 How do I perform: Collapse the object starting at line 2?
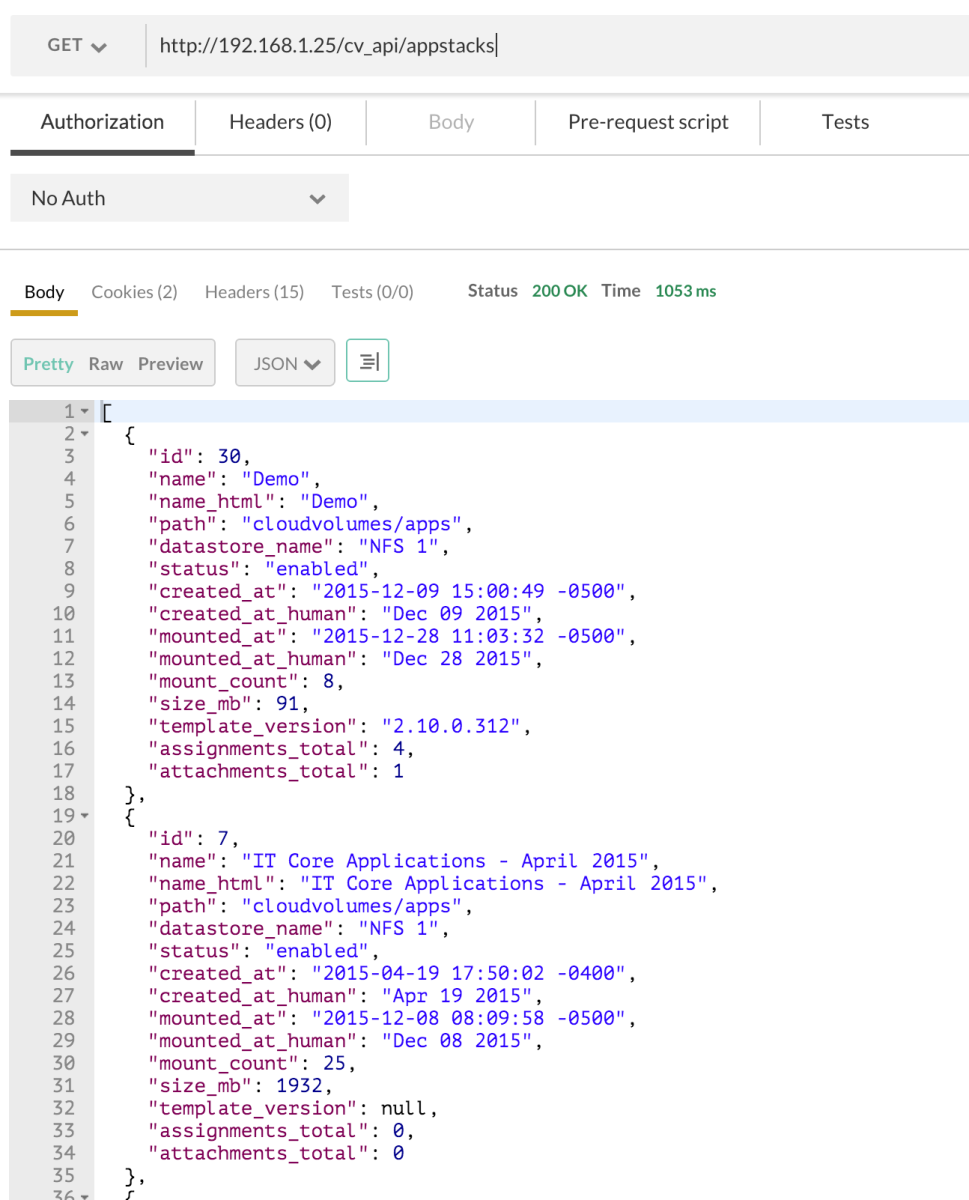click(84, 434)
